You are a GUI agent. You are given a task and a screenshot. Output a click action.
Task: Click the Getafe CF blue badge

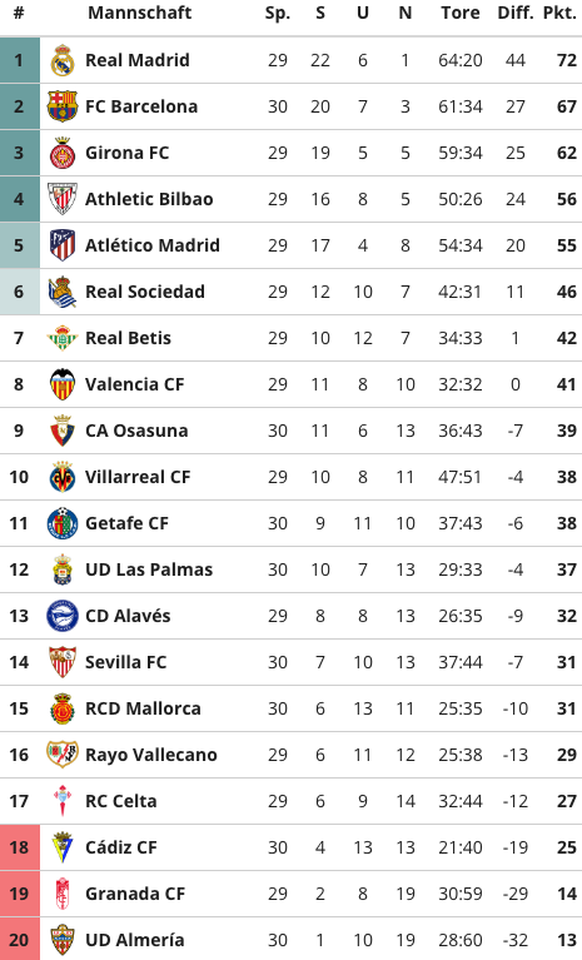coord(62,523)
